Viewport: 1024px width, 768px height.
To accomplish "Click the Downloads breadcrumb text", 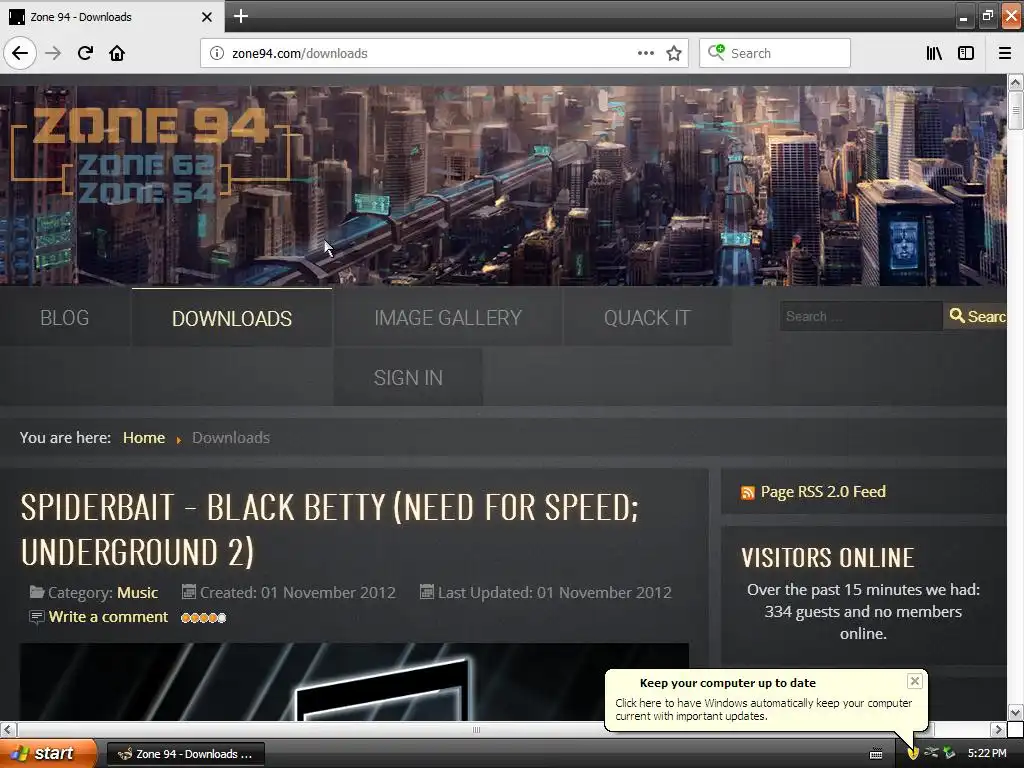I will tap(231, 438).
